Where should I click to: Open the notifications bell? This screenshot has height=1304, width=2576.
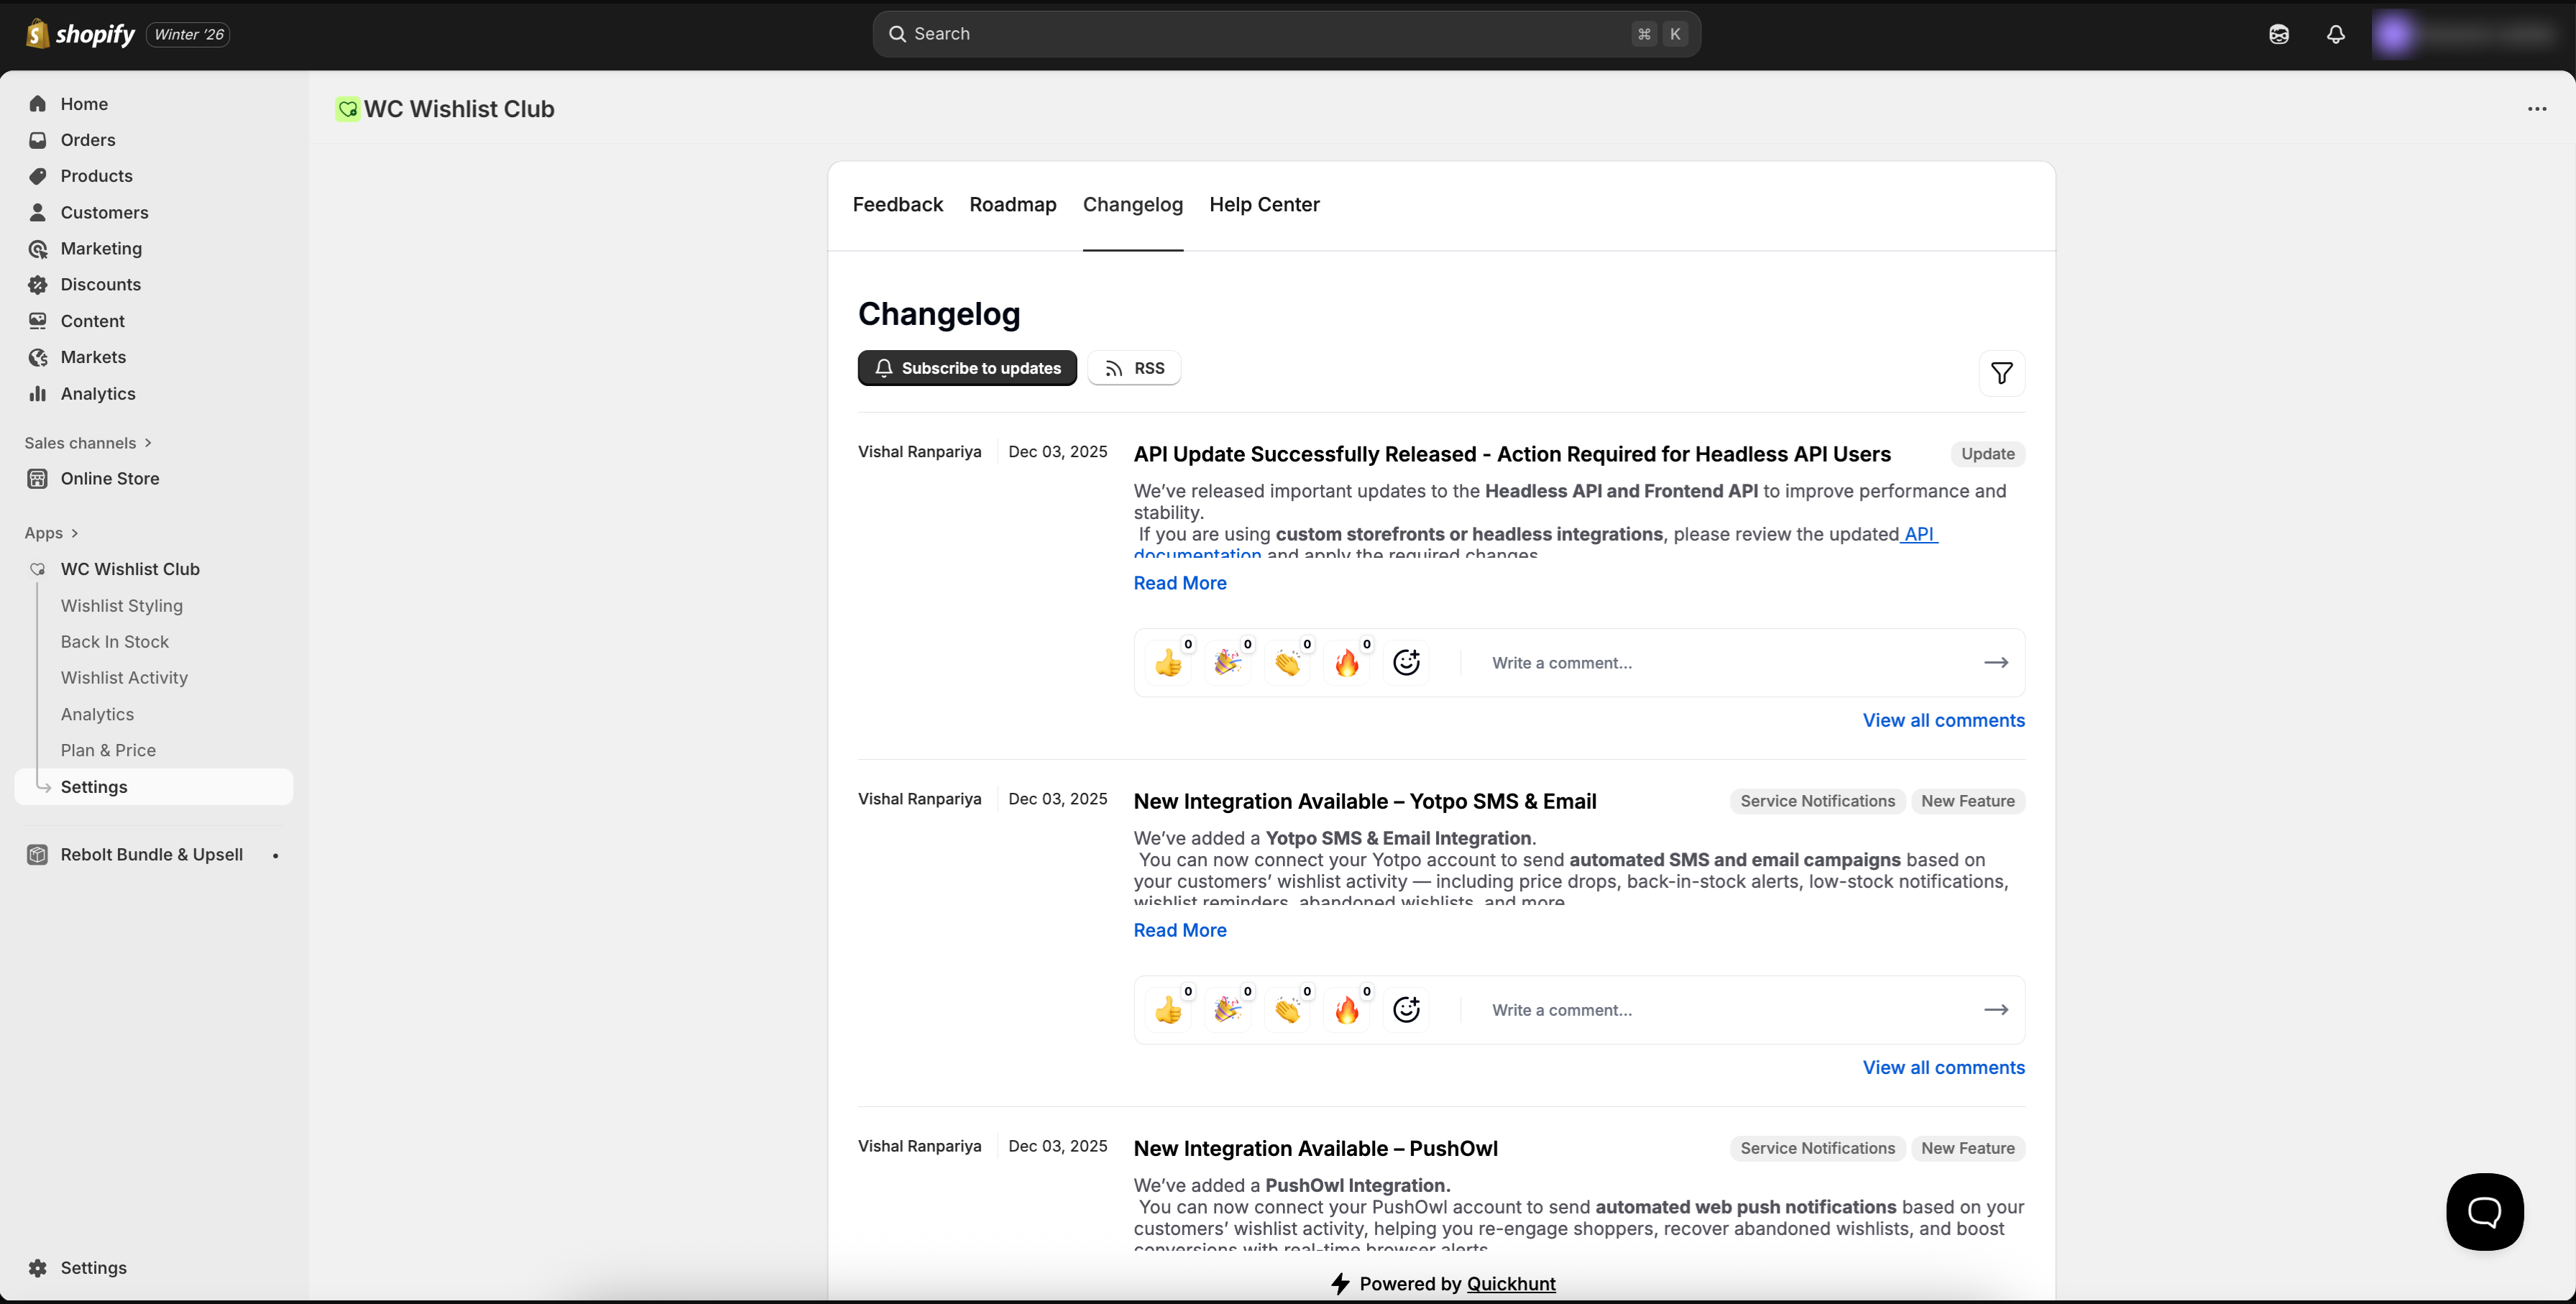[x=2335, y=33]
